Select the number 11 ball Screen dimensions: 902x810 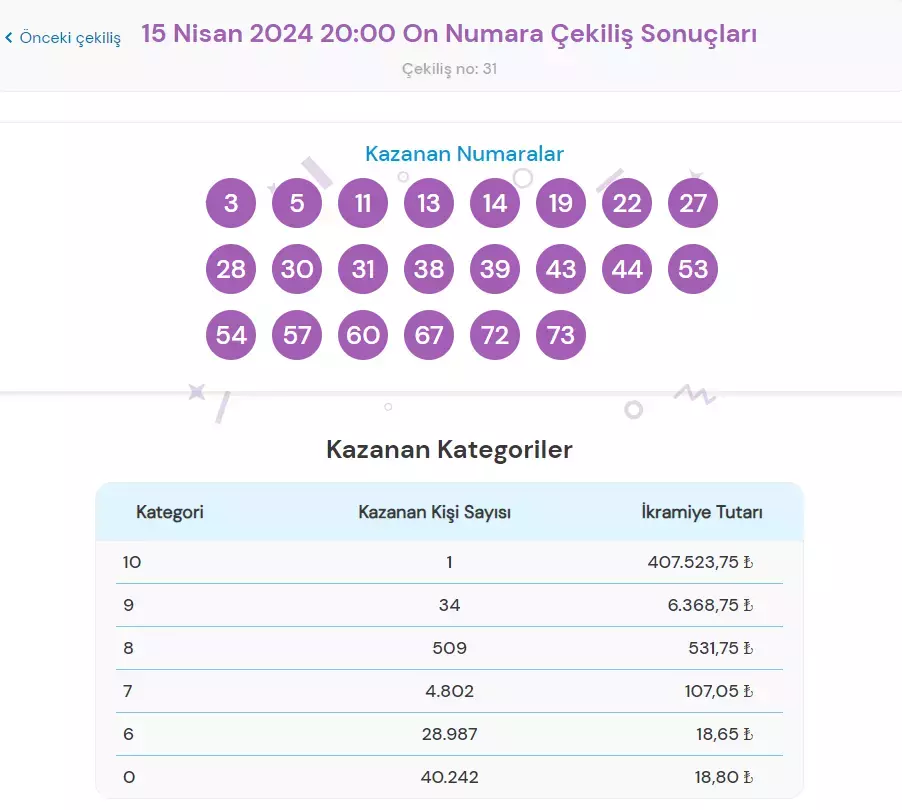pyautogui.click(x=363, y=204)
